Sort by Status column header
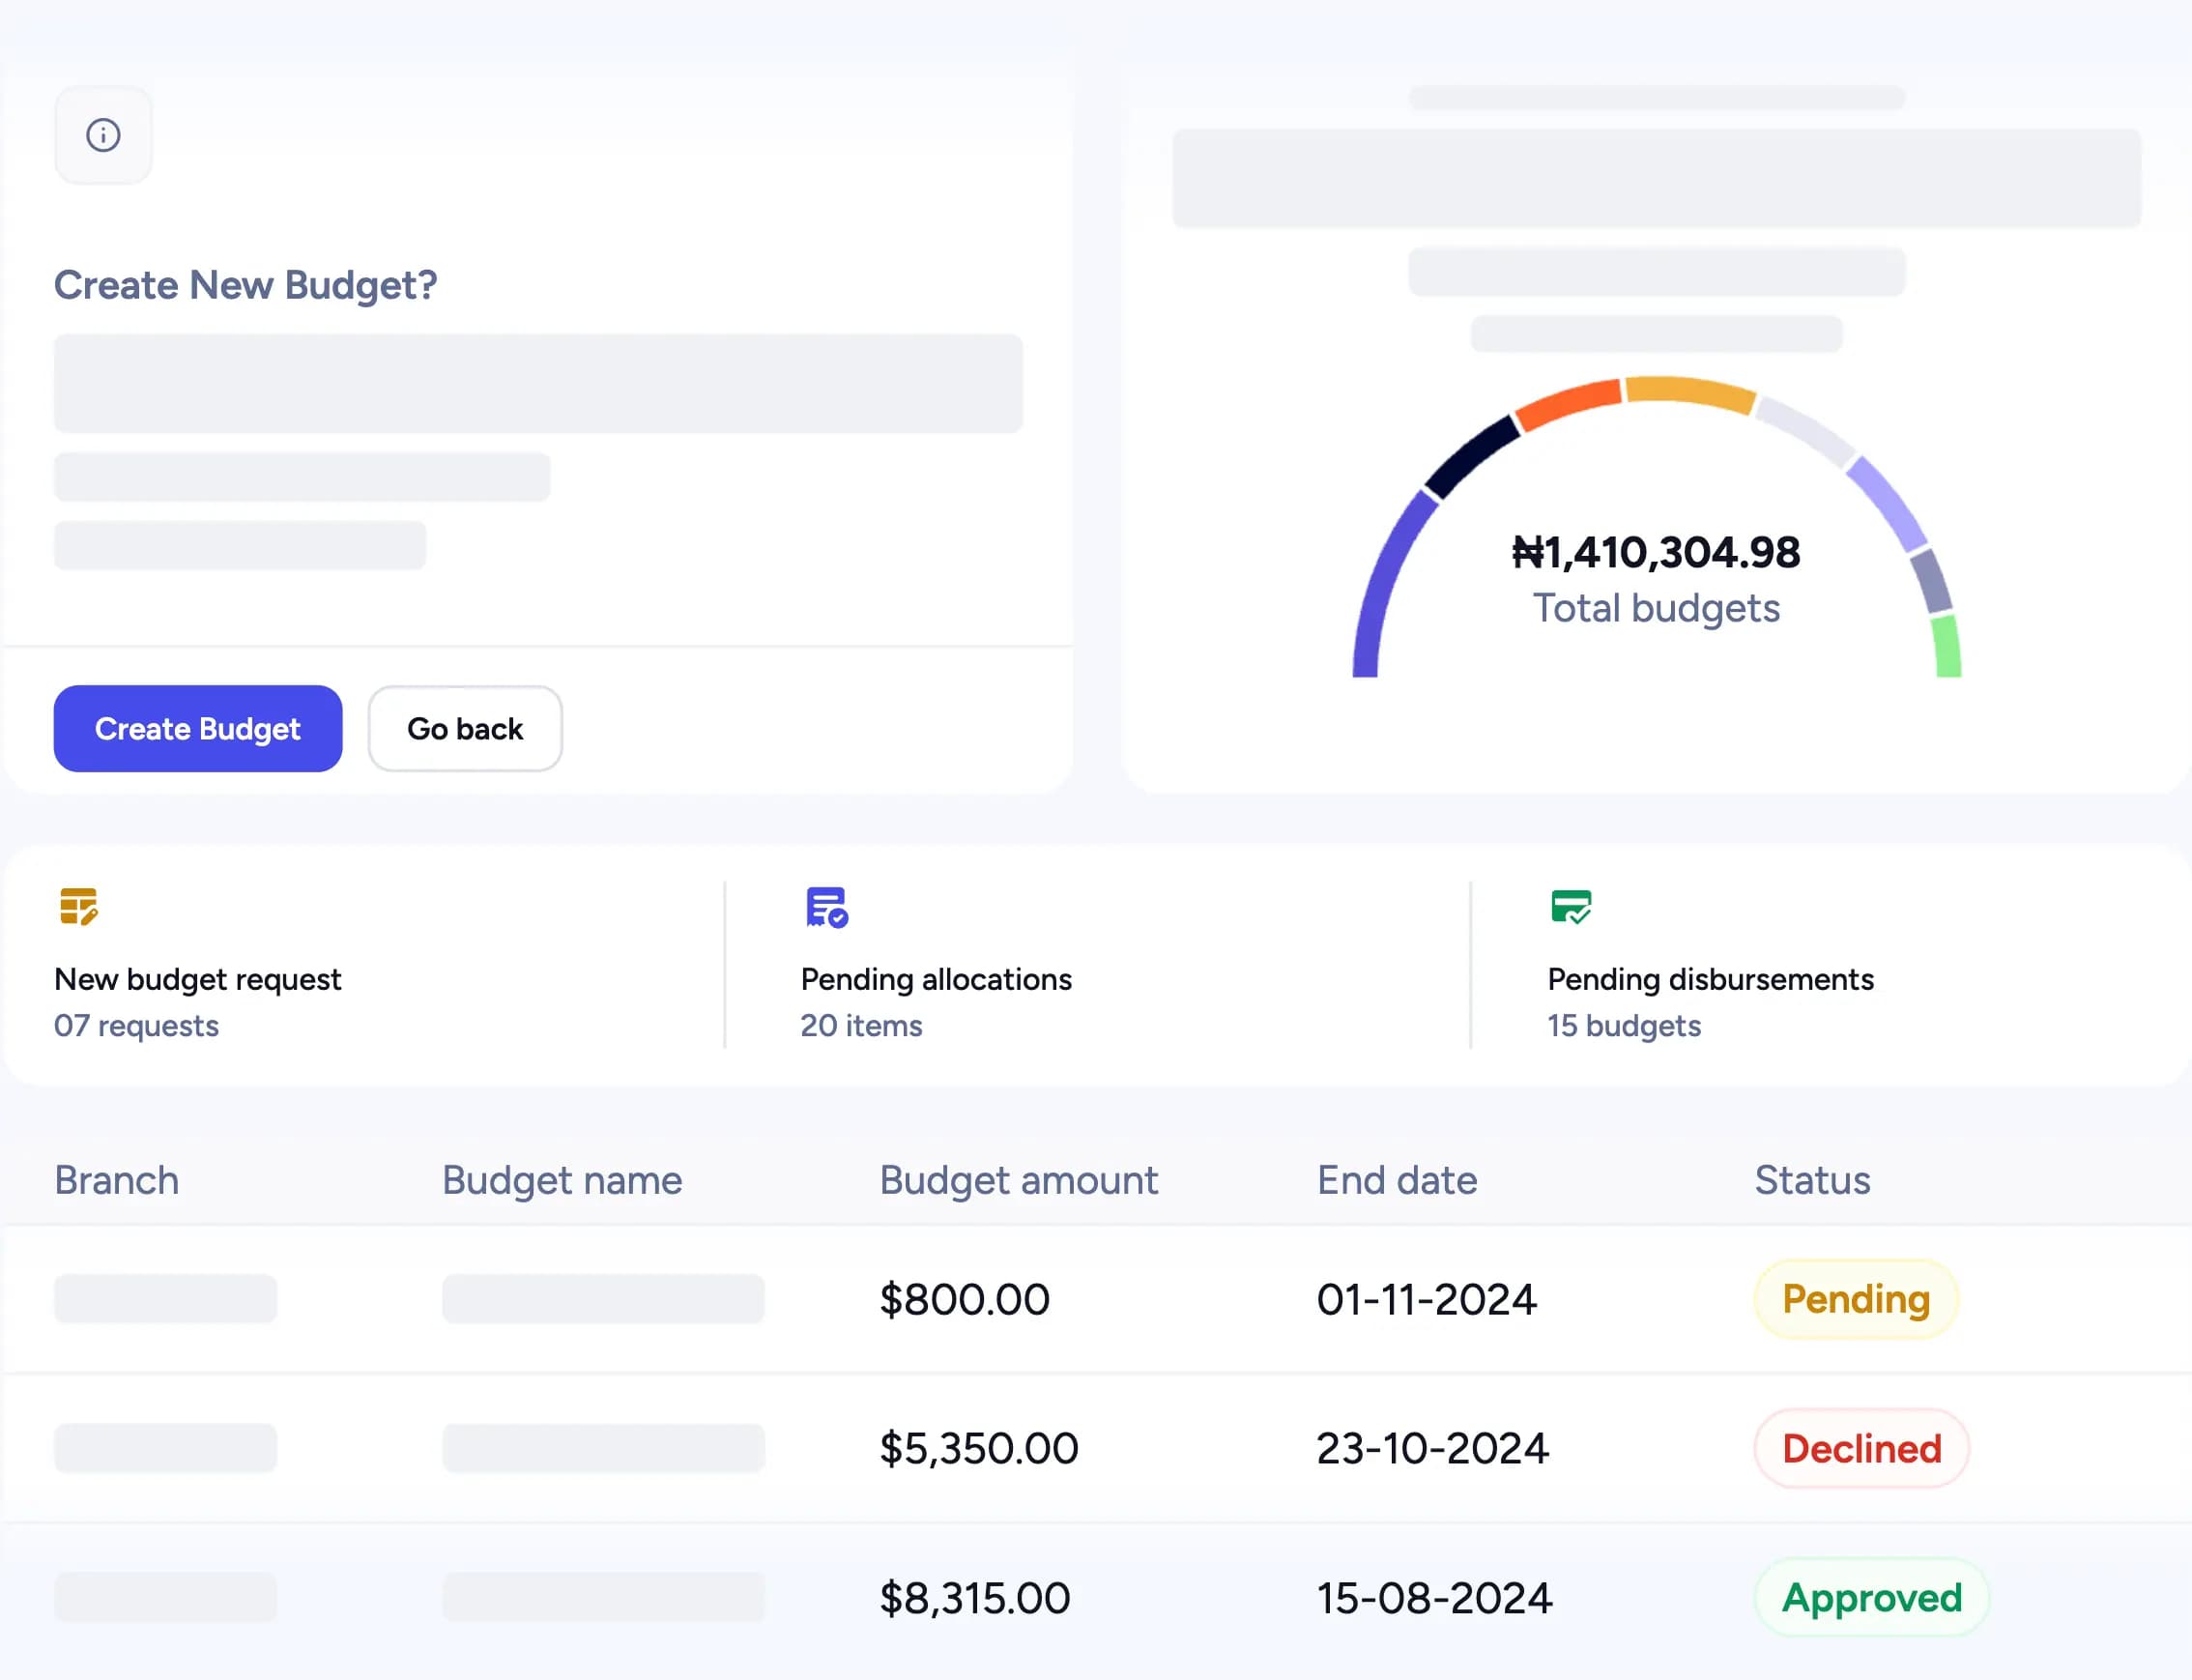 click(x=1812, y=1181)
